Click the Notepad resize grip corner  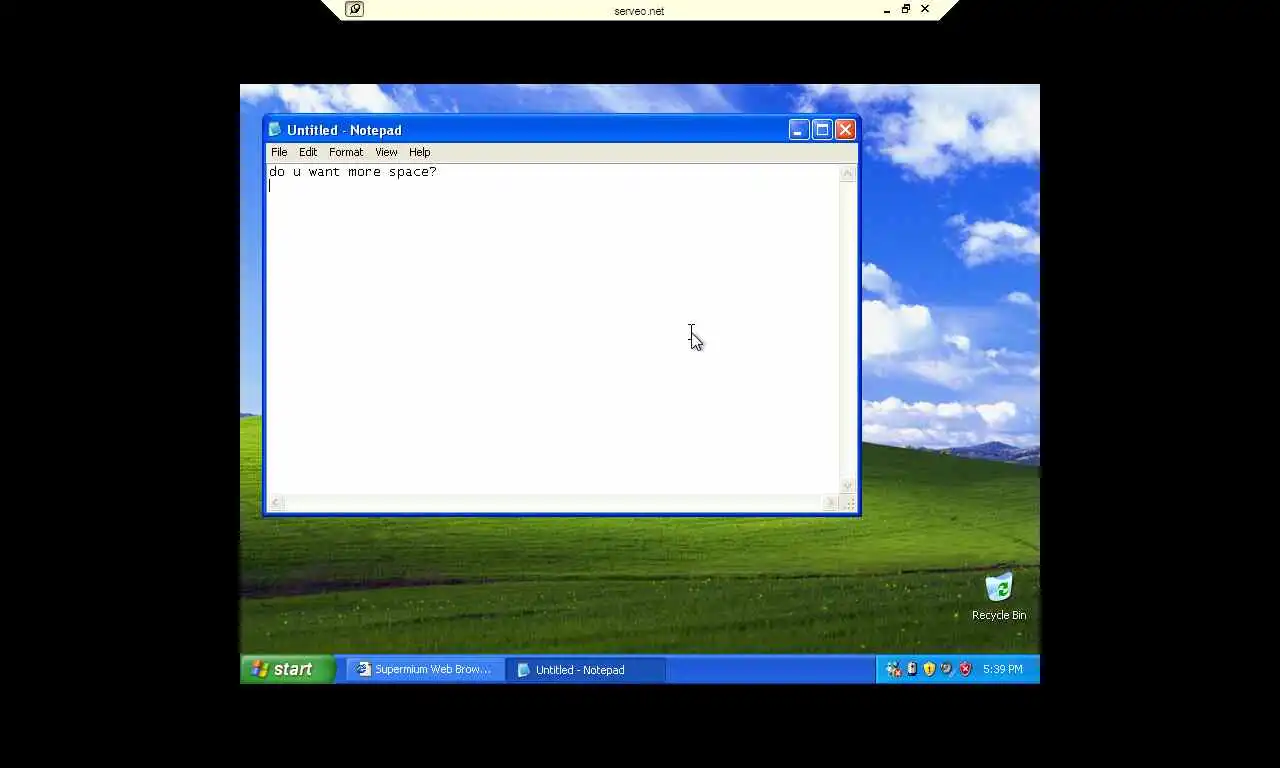coord(849,504)
